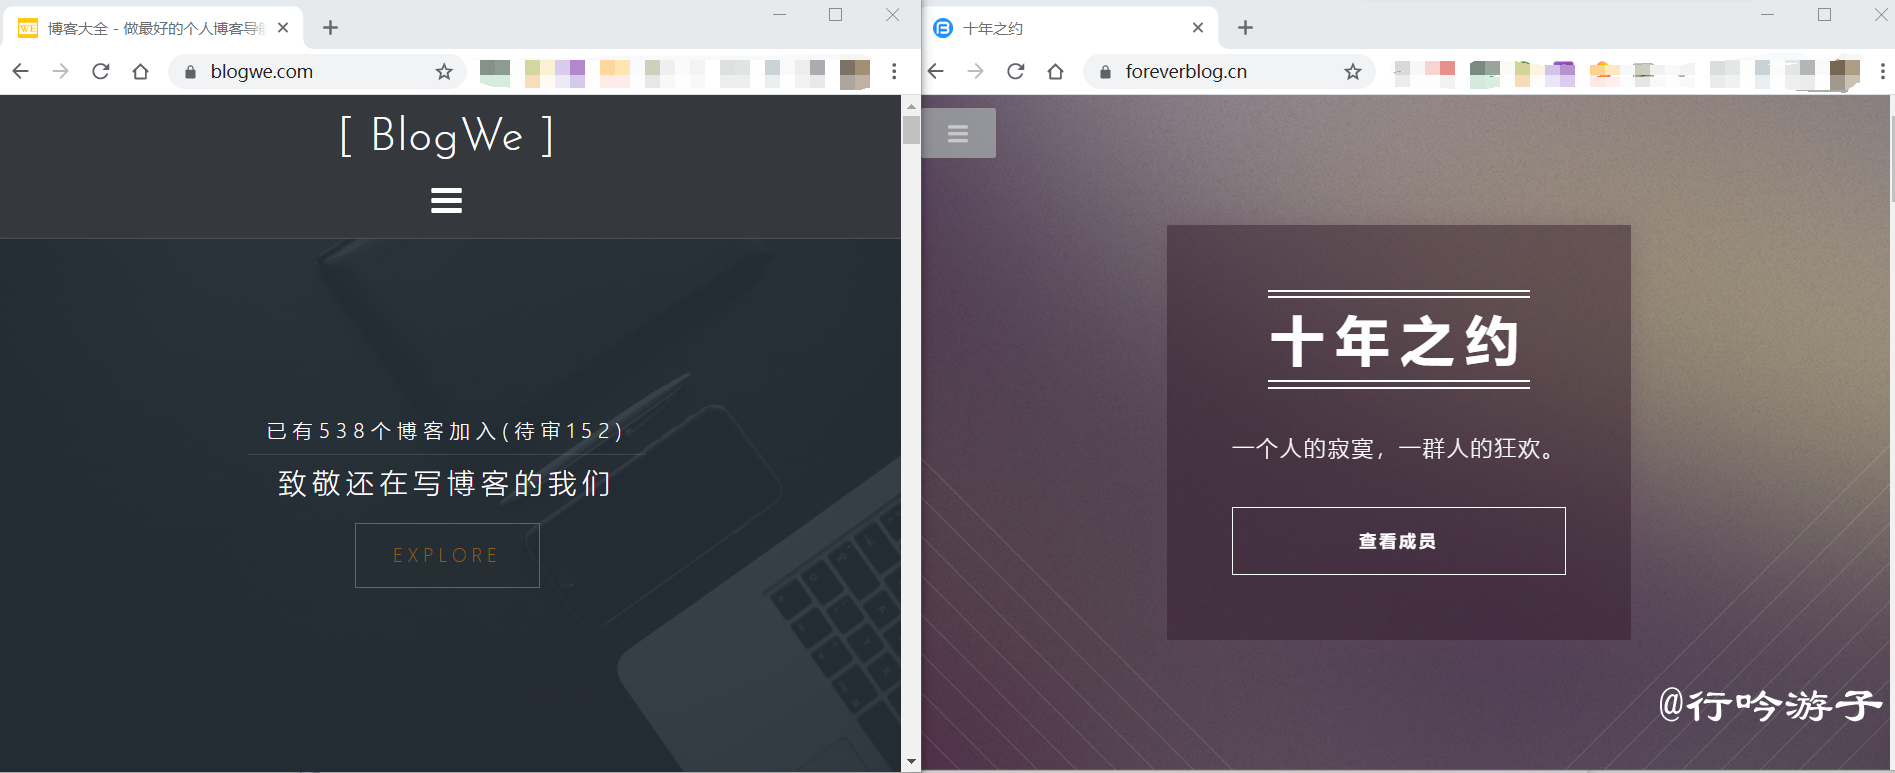
Task: Click the [ BlogWe ] site logo
Action: [446, 135]
